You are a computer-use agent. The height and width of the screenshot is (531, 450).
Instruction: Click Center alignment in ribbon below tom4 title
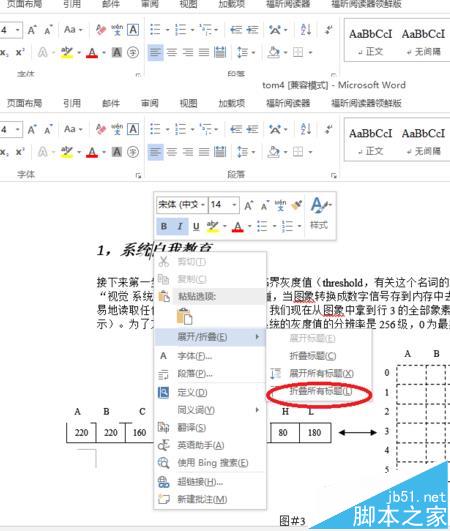(x=172, y=152)
